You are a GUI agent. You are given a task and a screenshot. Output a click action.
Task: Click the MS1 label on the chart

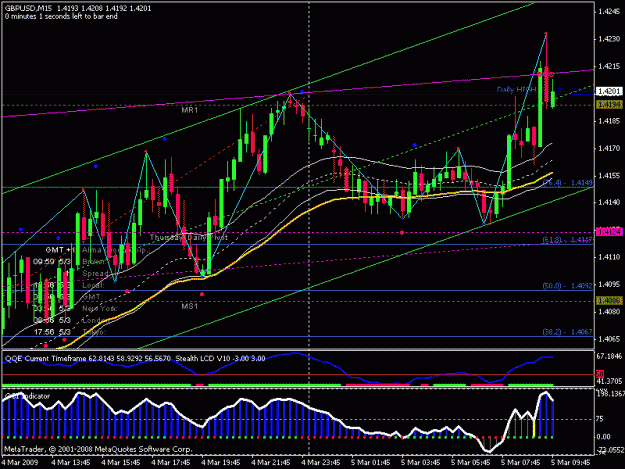pos(190,306)
